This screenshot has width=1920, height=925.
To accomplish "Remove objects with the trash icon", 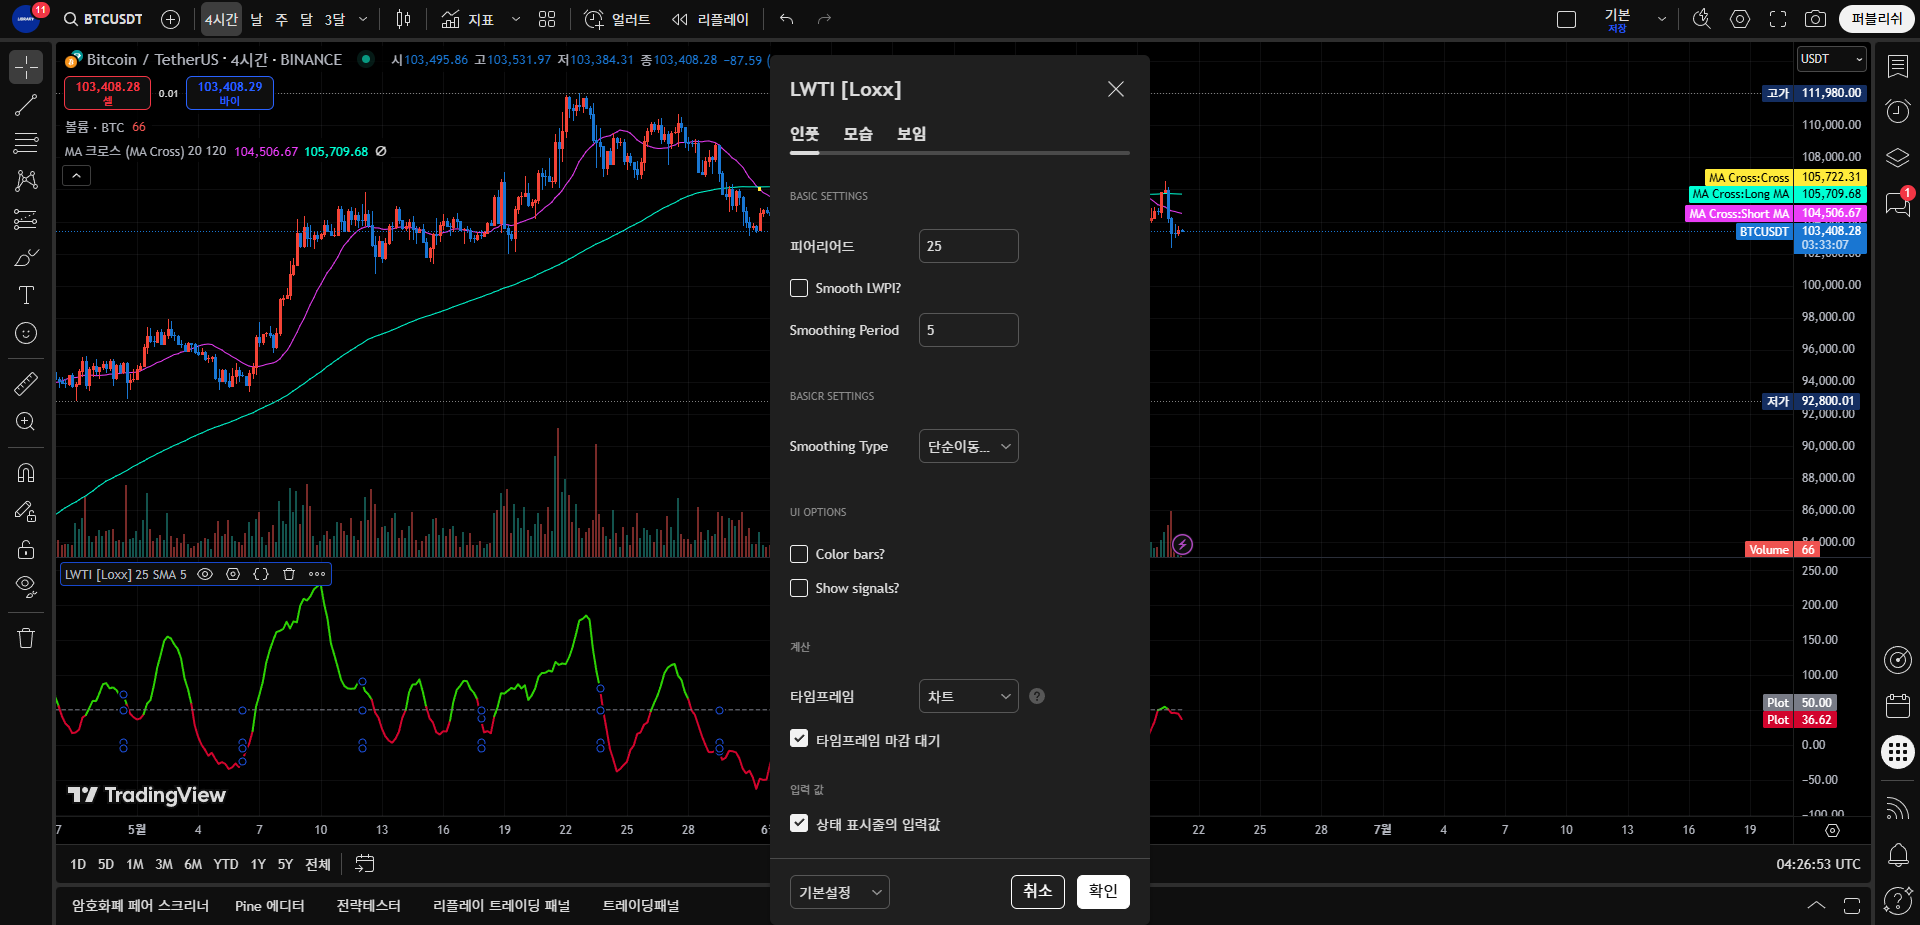I will tap(26, 638).
